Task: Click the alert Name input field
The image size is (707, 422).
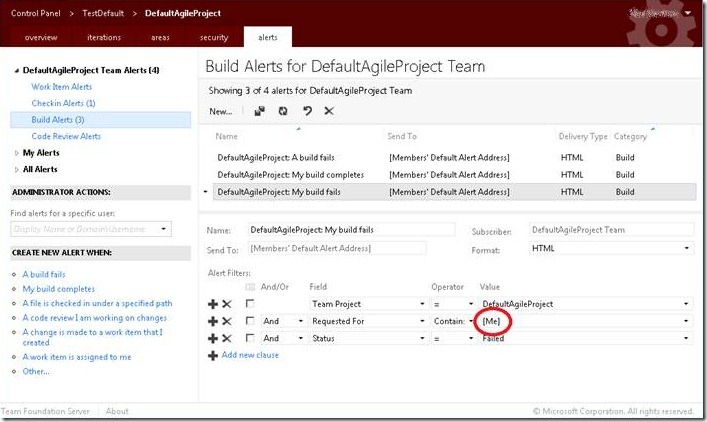Action: tap(351, 229)
